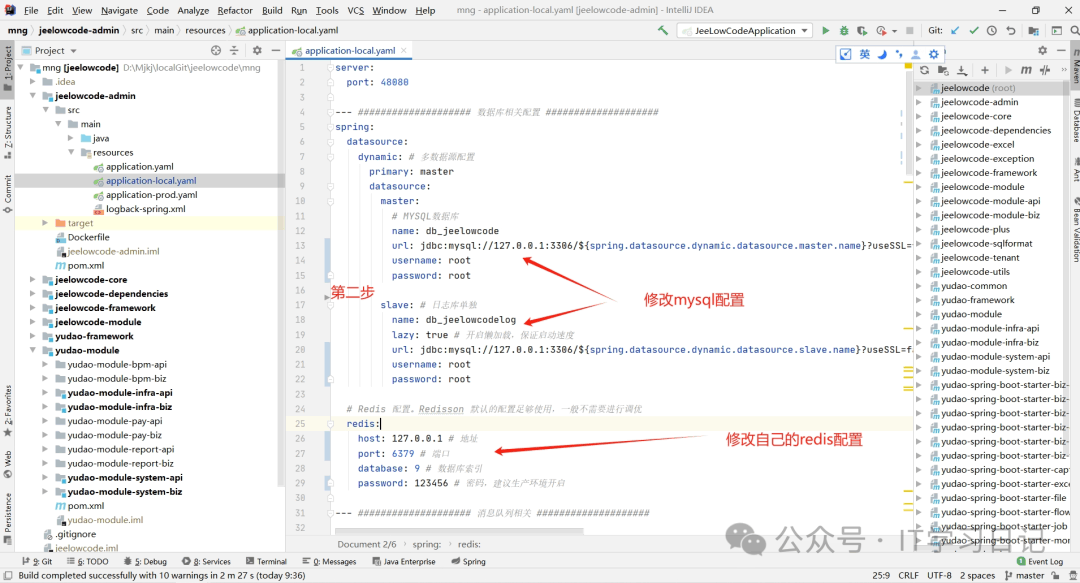
Task: Open the VCS menu
Action: click(x=355, y=10)
